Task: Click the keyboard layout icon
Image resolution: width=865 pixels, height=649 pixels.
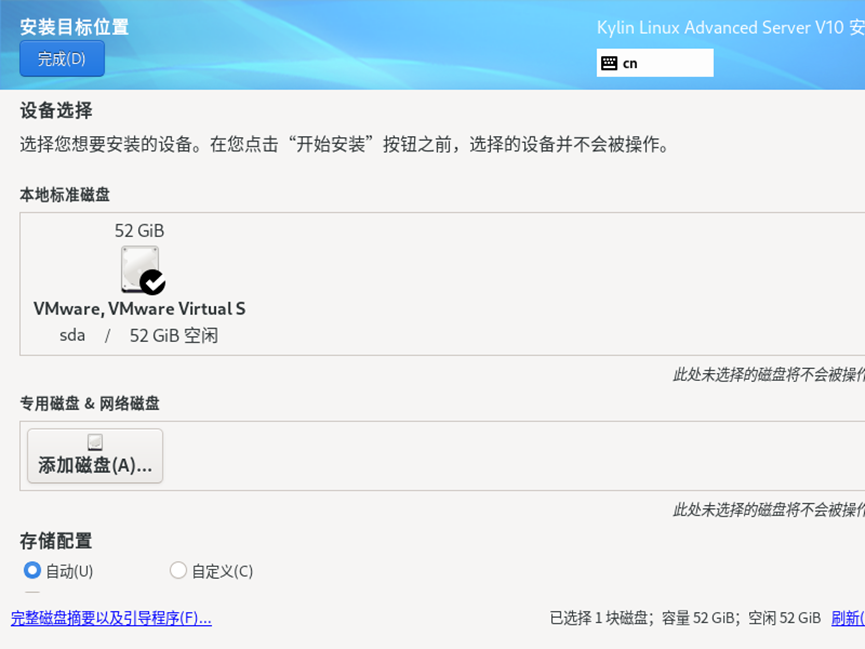Action: click(x=609, y=63)
